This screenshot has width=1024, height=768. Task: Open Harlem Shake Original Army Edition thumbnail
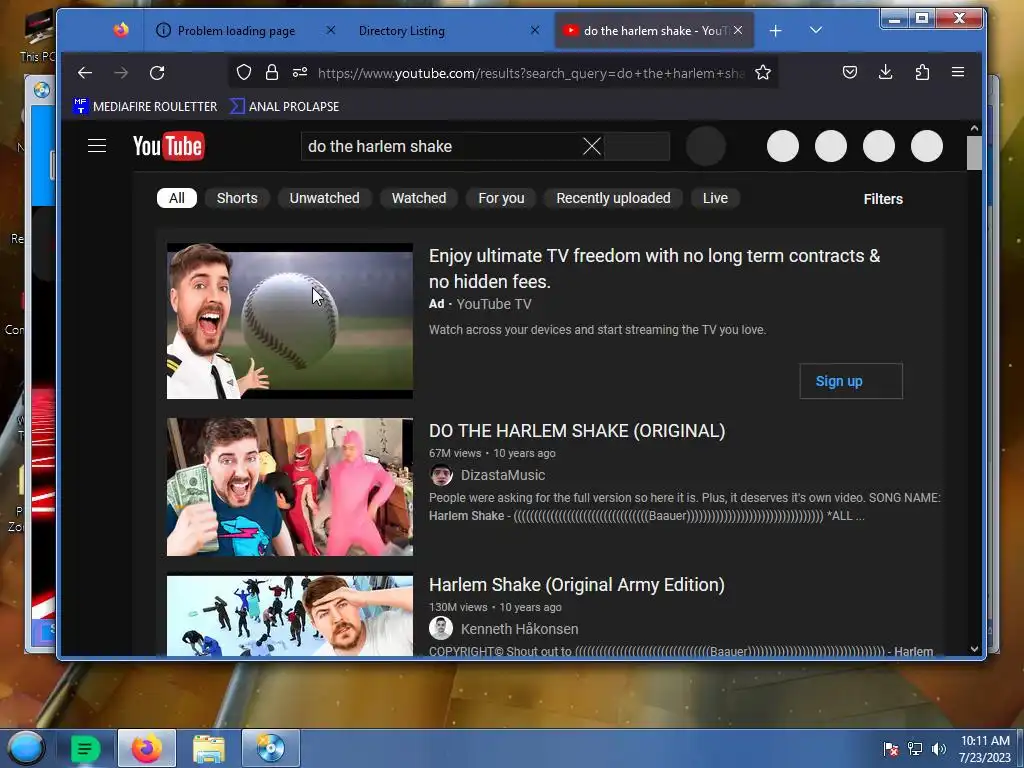[289, 615]
